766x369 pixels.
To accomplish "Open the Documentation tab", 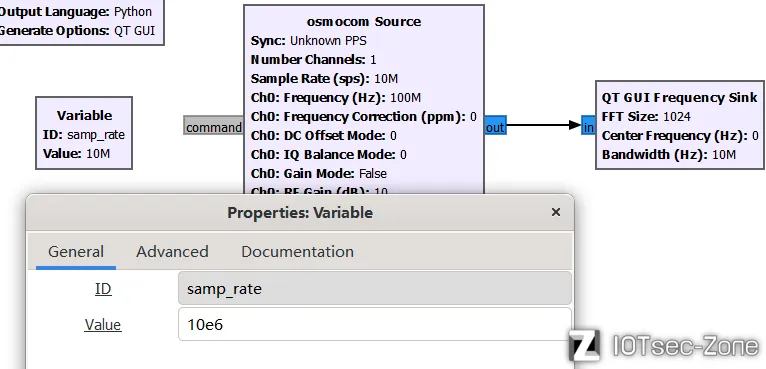I will pyautogui.click(x=297, y=252).
